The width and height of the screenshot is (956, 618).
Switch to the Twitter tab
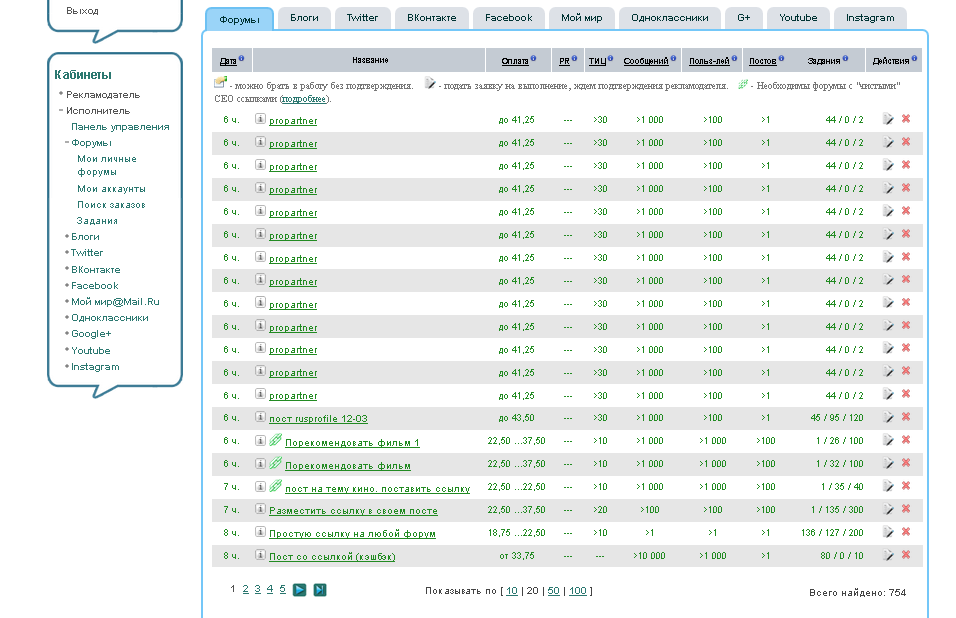tap(362, 18)
